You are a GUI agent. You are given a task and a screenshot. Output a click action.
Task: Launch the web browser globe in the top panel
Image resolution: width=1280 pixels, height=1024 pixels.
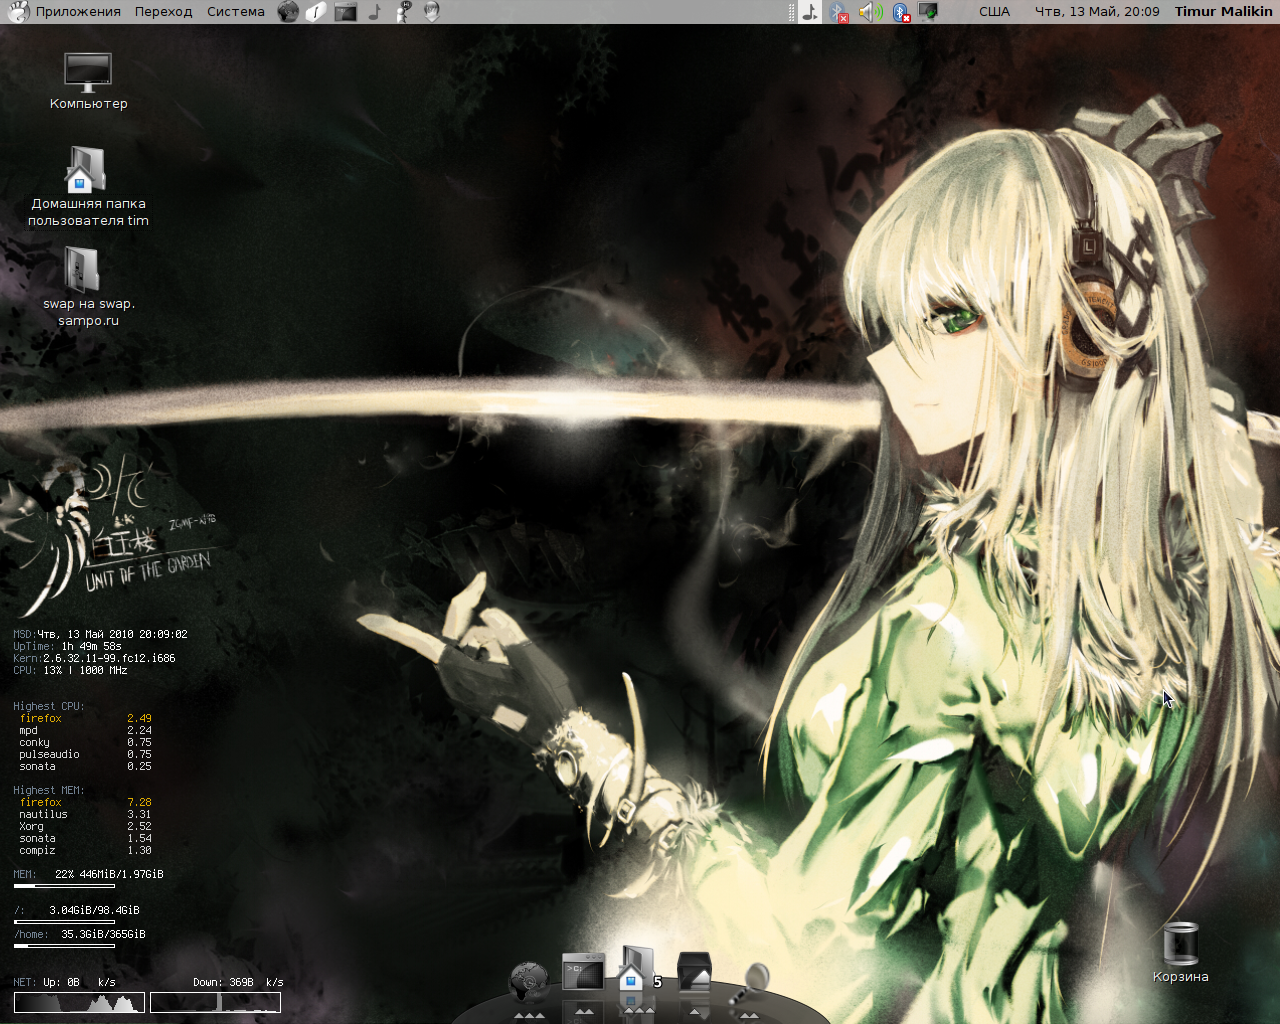coord(288,12)
